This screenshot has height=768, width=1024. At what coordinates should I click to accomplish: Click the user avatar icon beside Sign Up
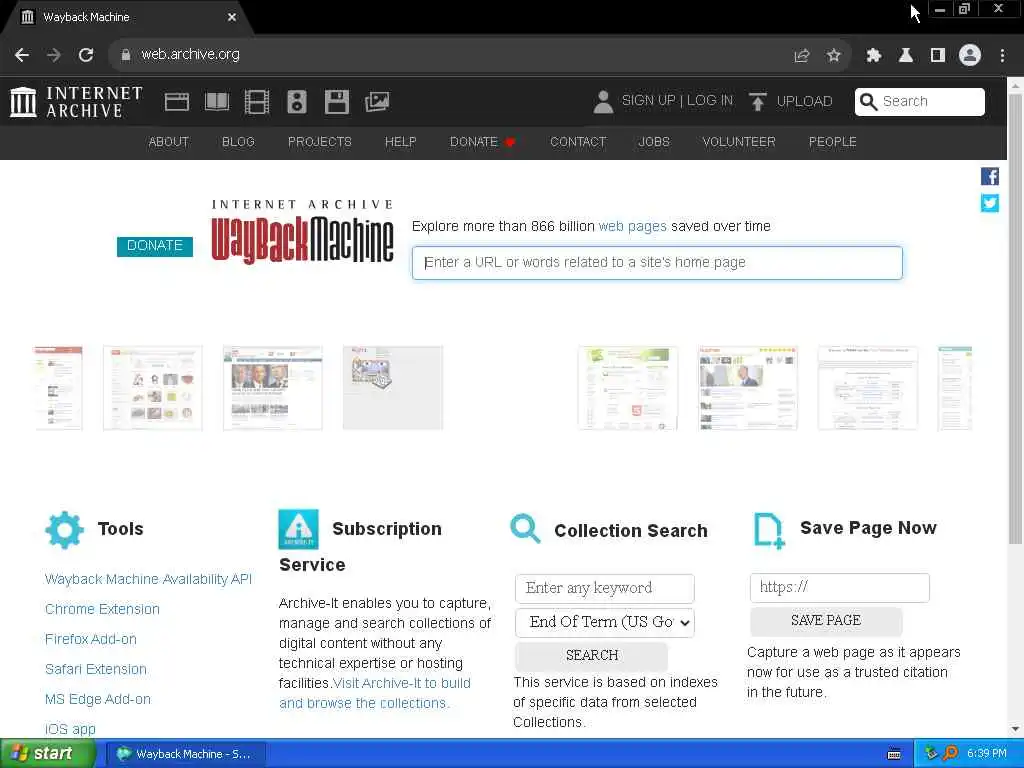point(603,102)
